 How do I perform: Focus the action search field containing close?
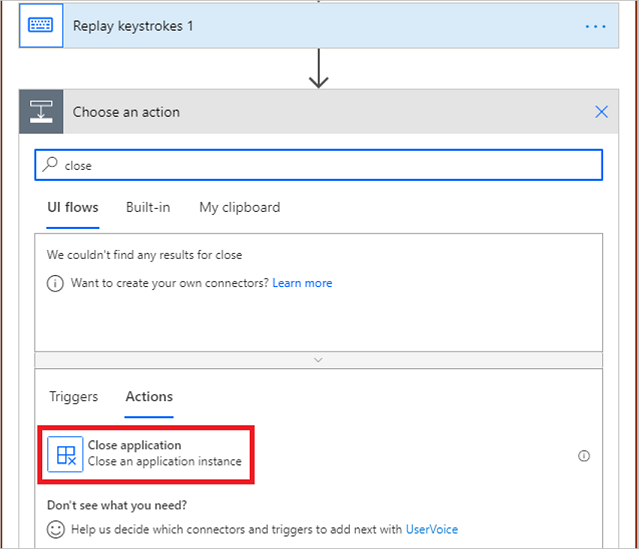pyautogui.click(x=318, y=165)
